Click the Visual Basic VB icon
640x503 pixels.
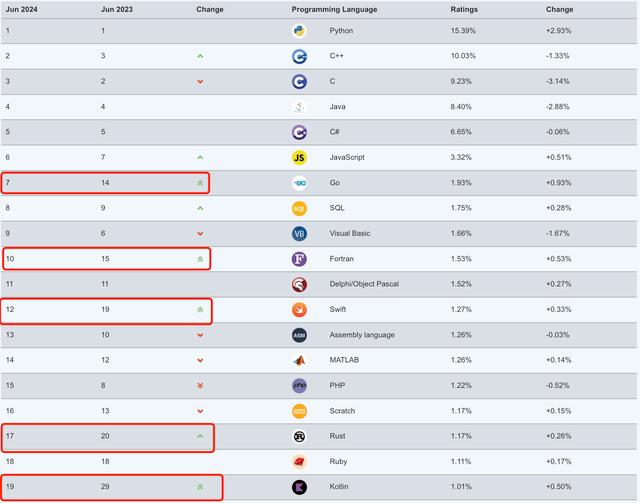(x=299, y=234)
